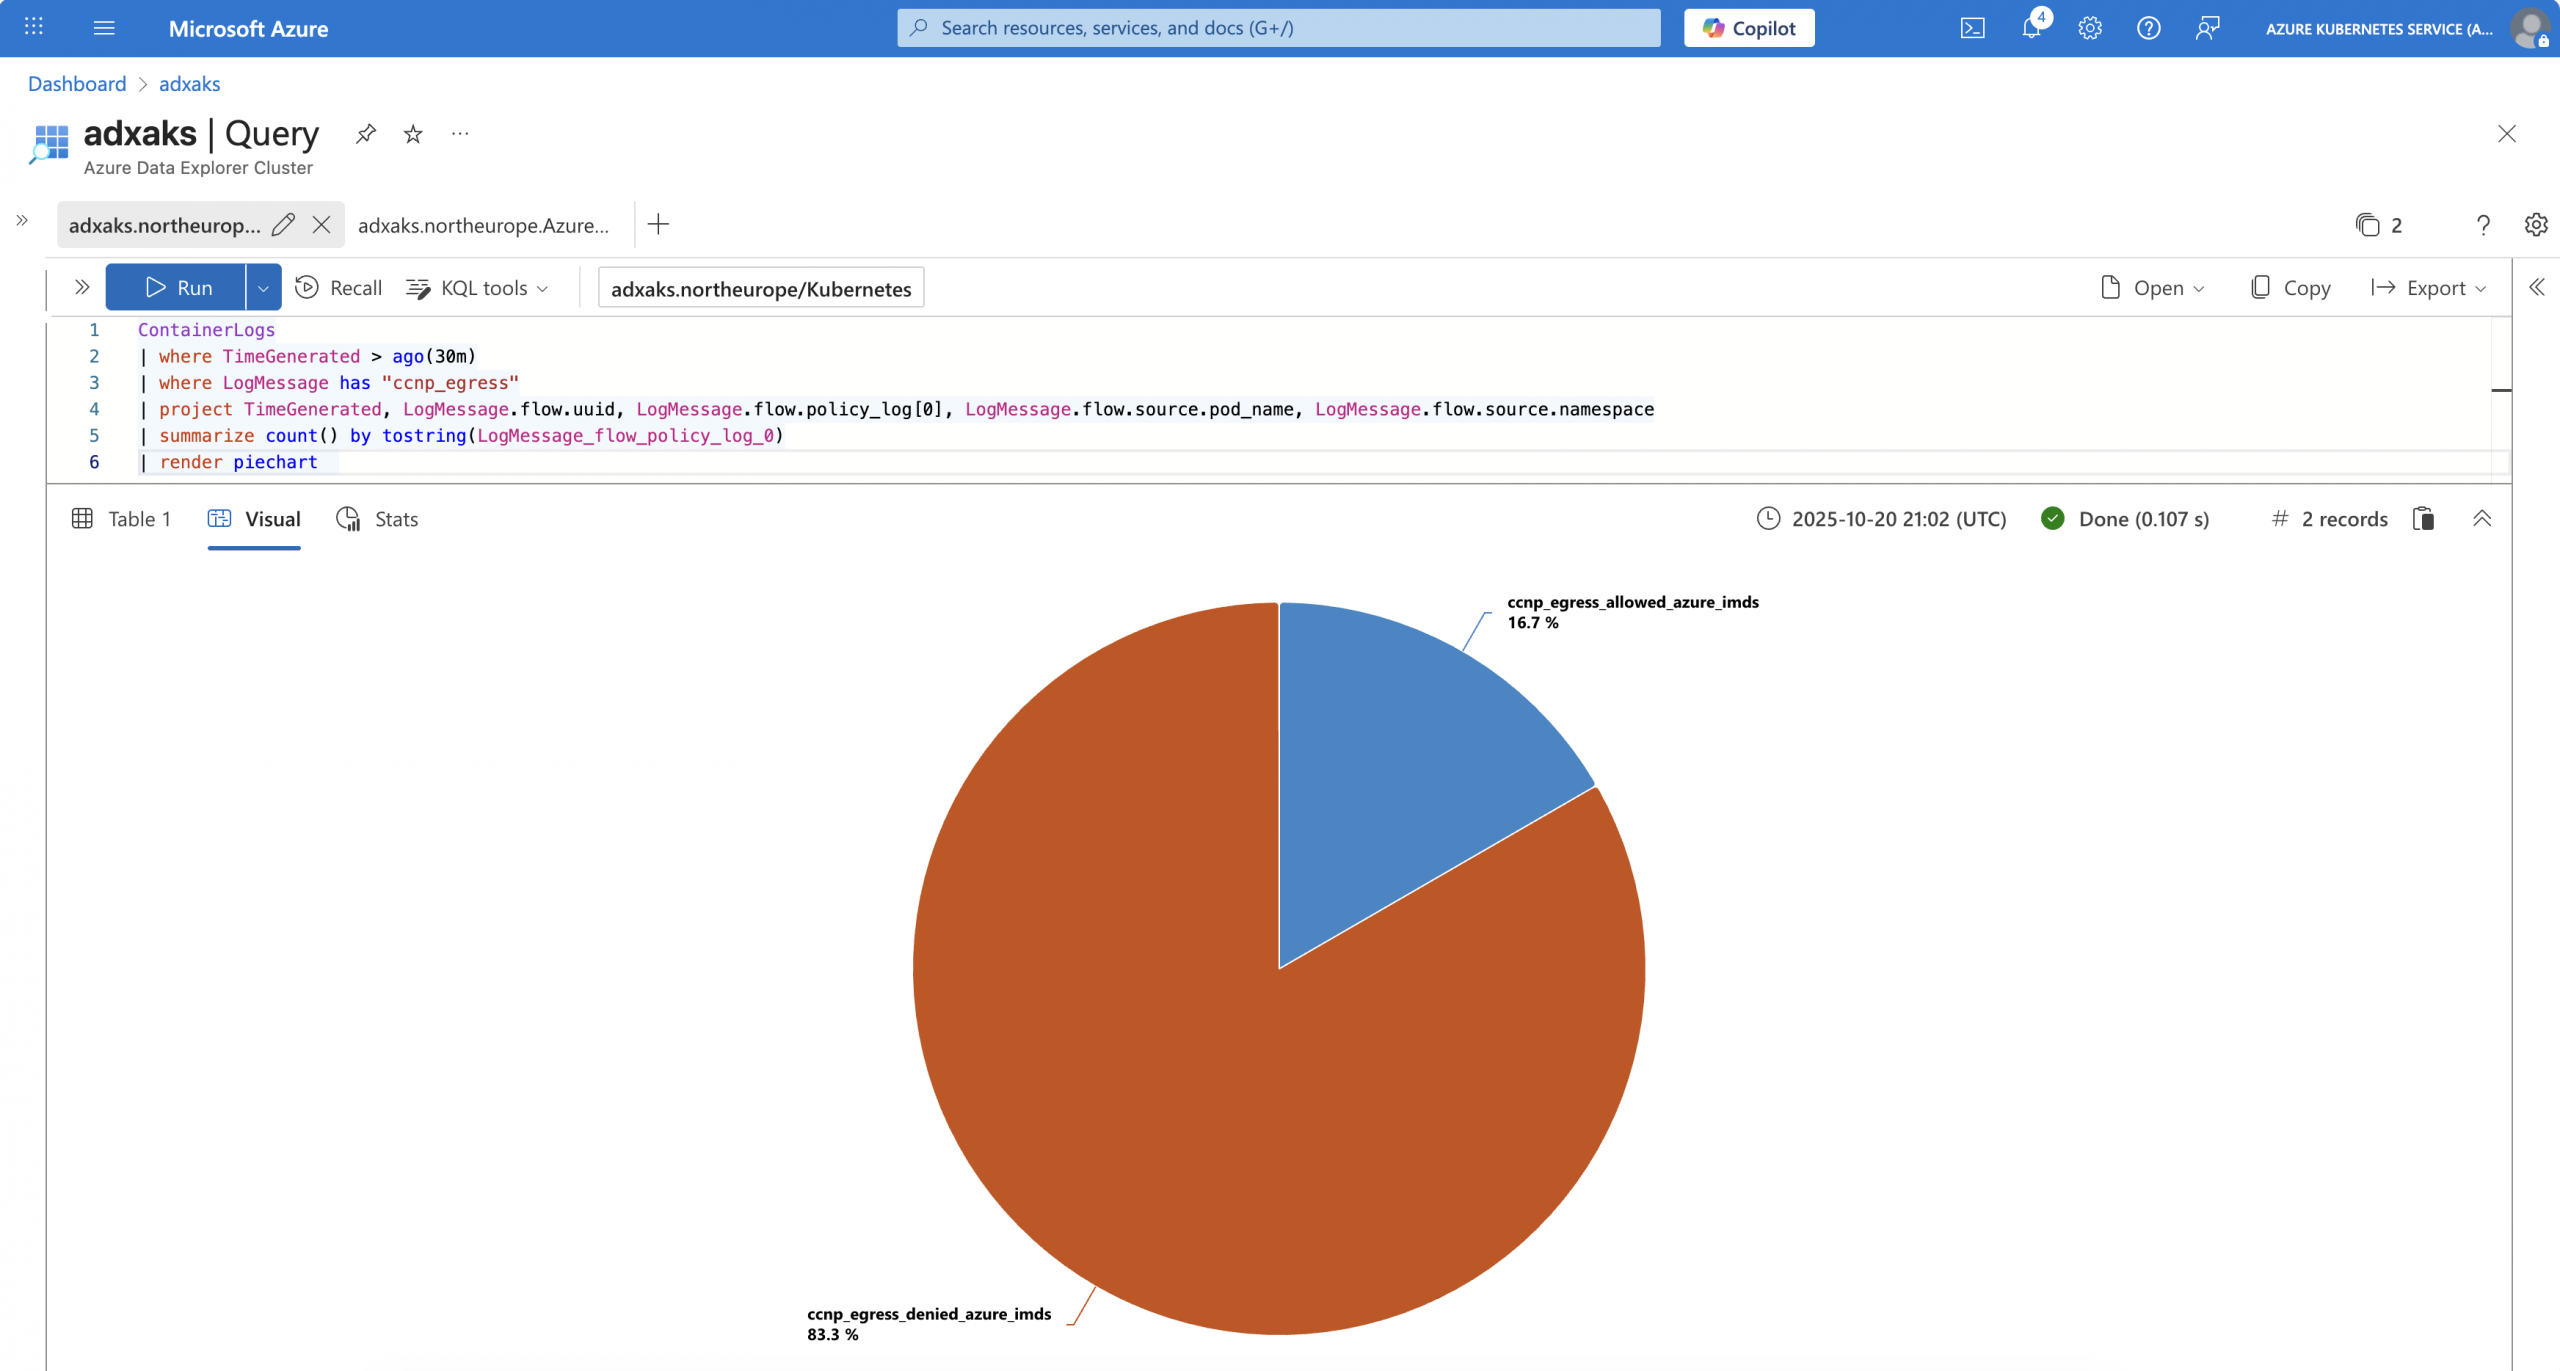The height and width of the screenshot is (1371, 2560).
Task: Pin the adxaks query blade
Action: click(x=366, y=133)
